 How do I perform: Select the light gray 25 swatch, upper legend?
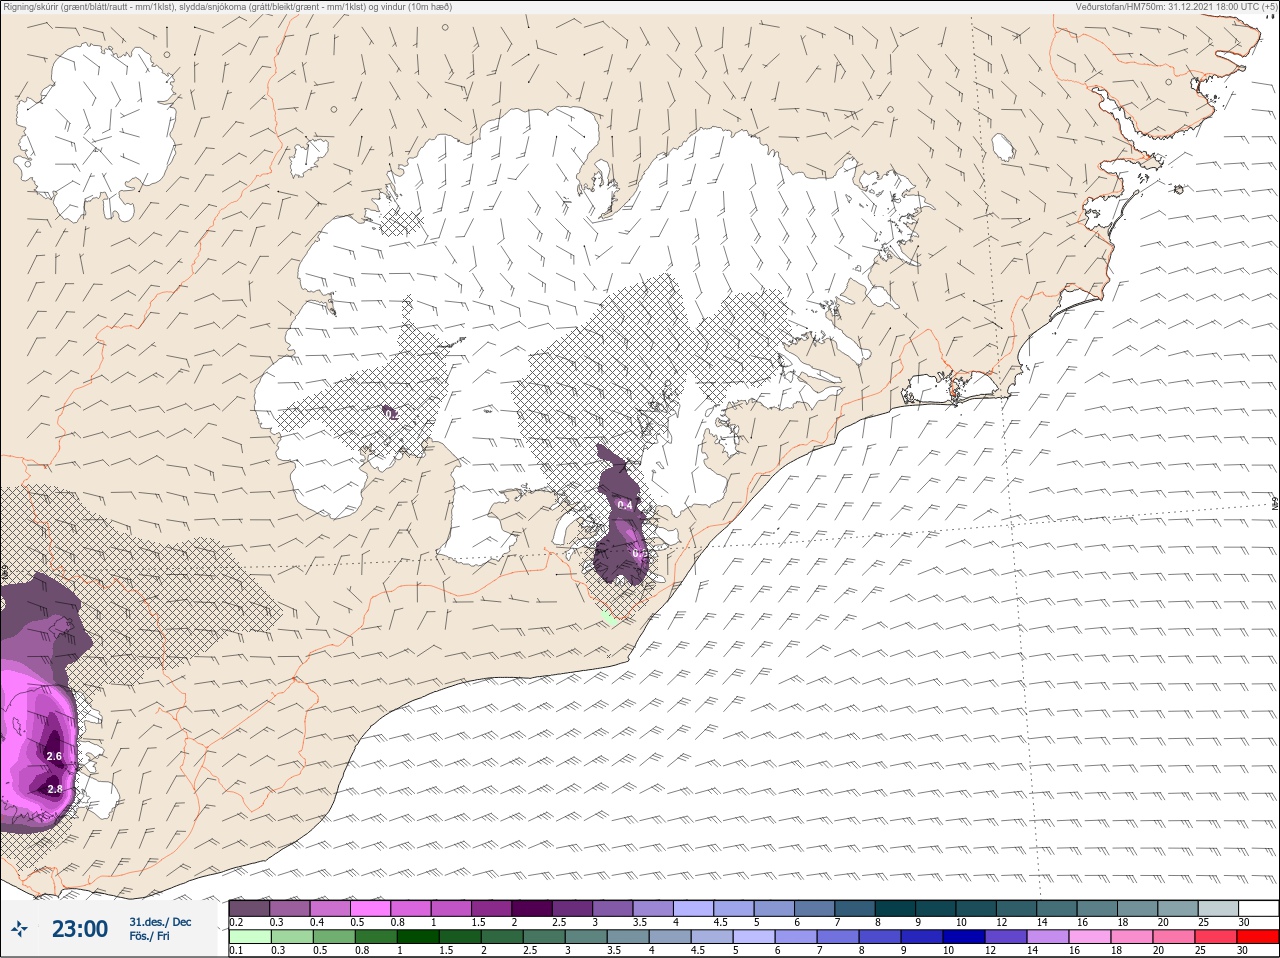1218,908
